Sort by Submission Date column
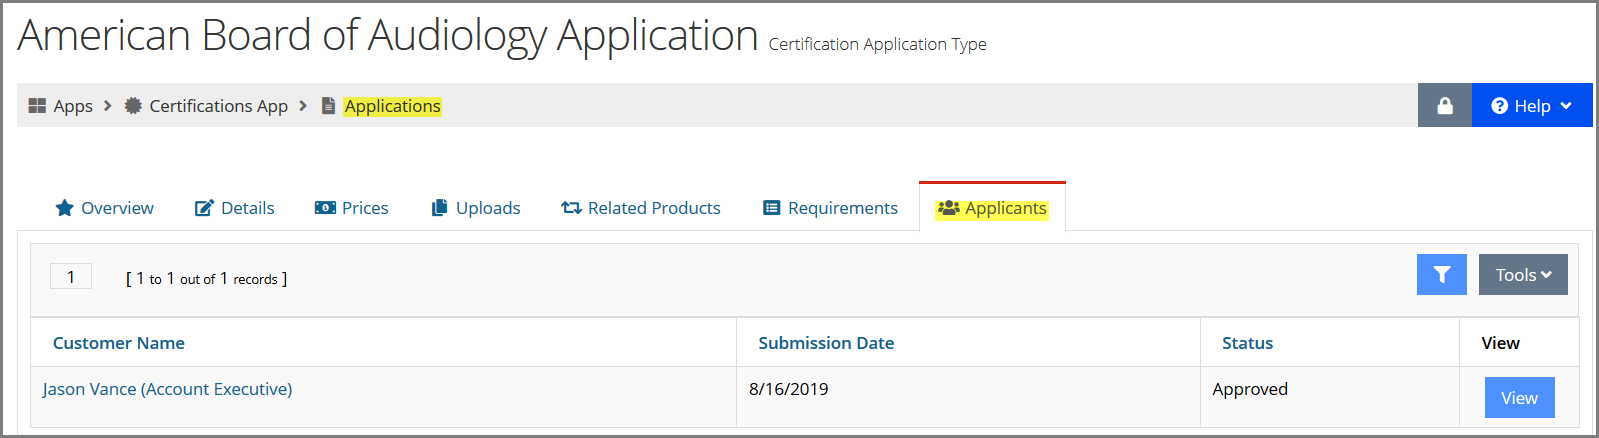Viewport: 1599px width, 438px height. pos(826,343)
